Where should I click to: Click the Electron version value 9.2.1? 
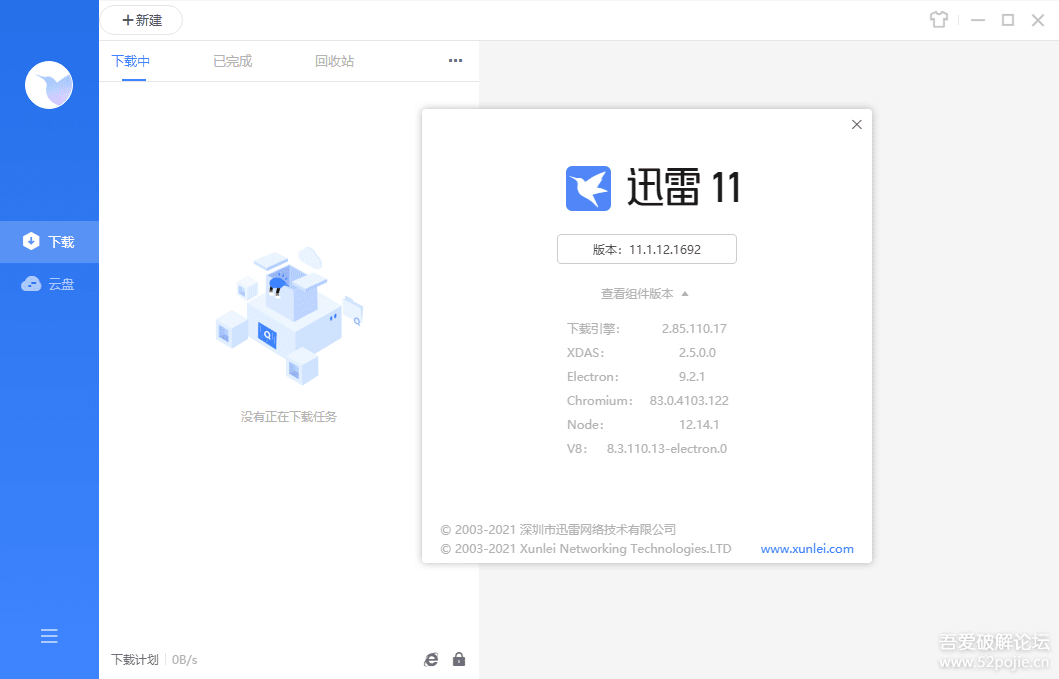click(x=692, y=377)
